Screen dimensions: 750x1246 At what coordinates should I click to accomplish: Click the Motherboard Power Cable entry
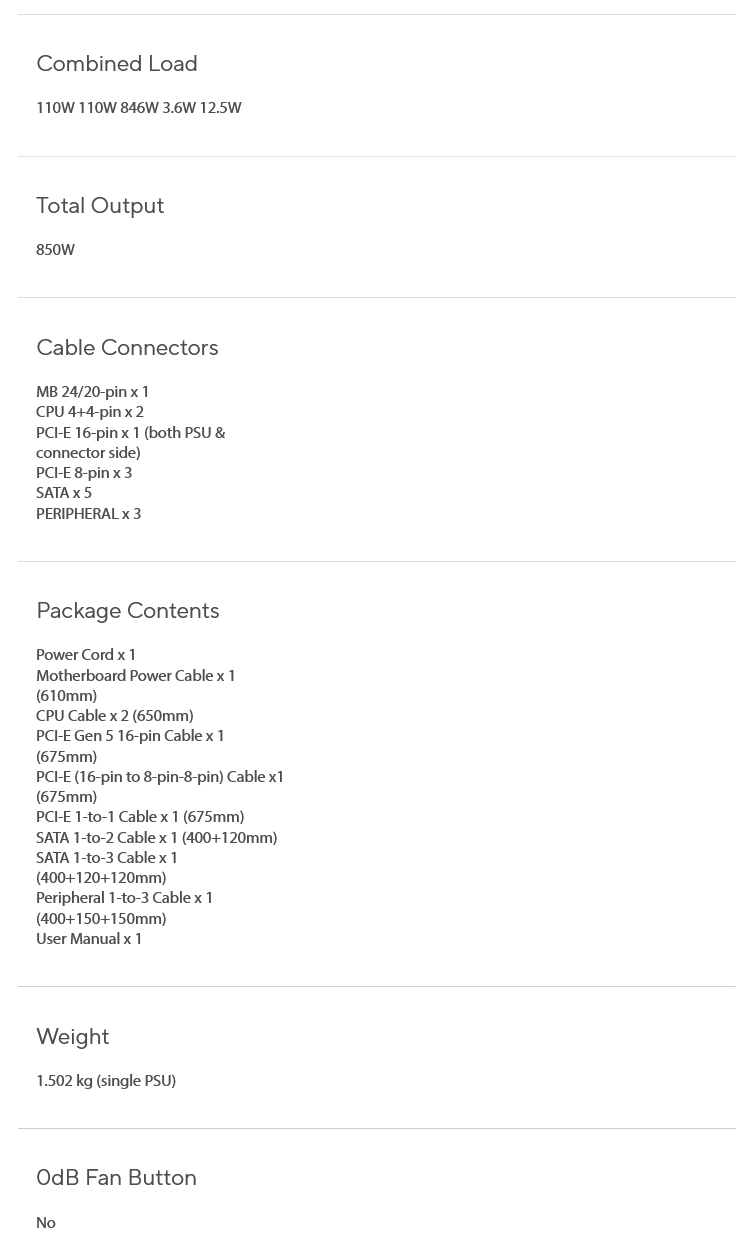(x=136, y=685)
